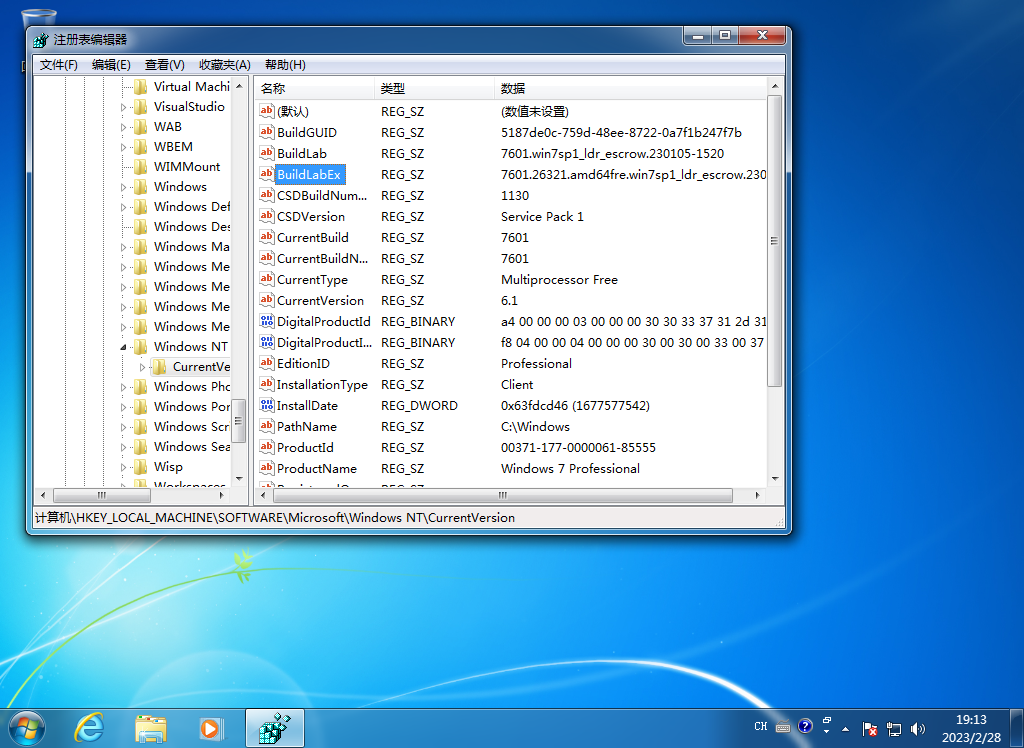The width and height of the screenshot is (1024, 748).
Task: Click the Windows NT folder icon
Action: 140,346
